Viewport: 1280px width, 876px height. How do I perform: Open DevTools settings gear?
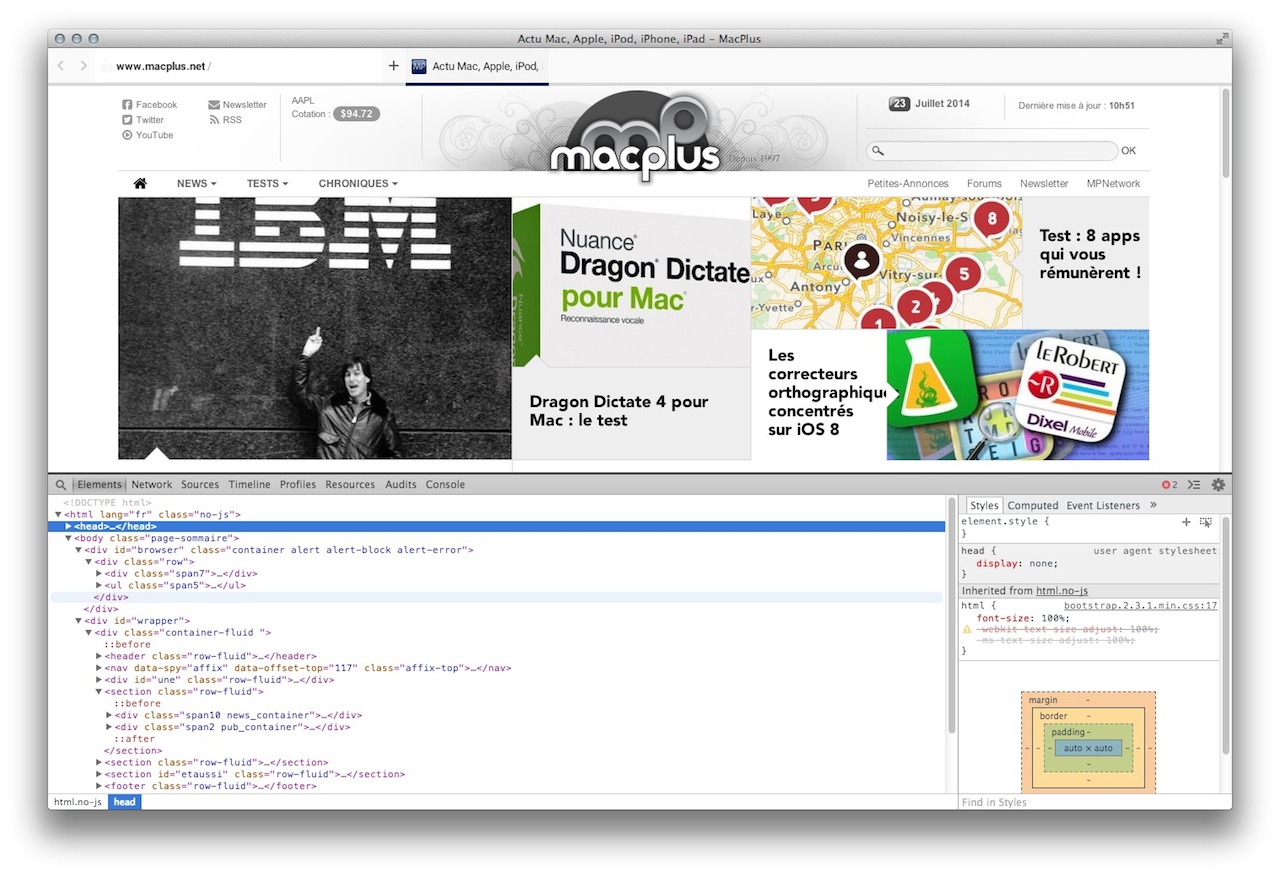(1218, 485)
